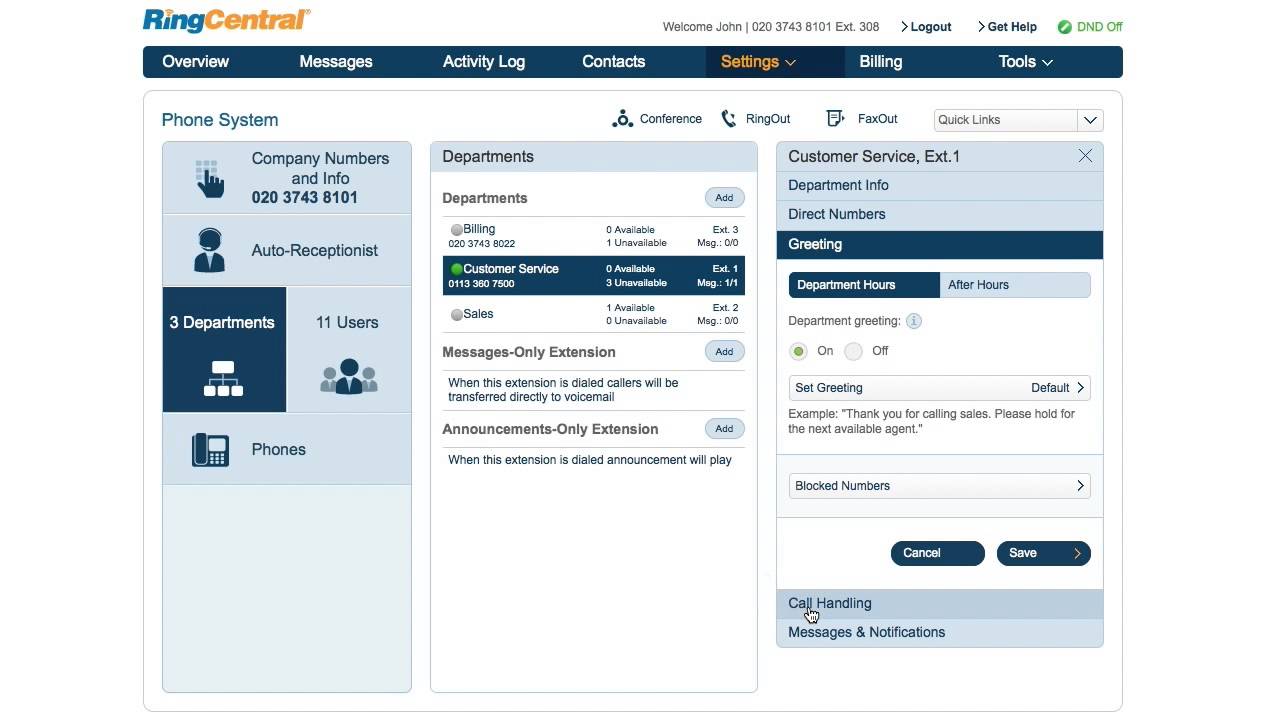Enable the Off option for department greeting
The width and height of the screenshot is (1280, 720).
click(x=853, y=351)
